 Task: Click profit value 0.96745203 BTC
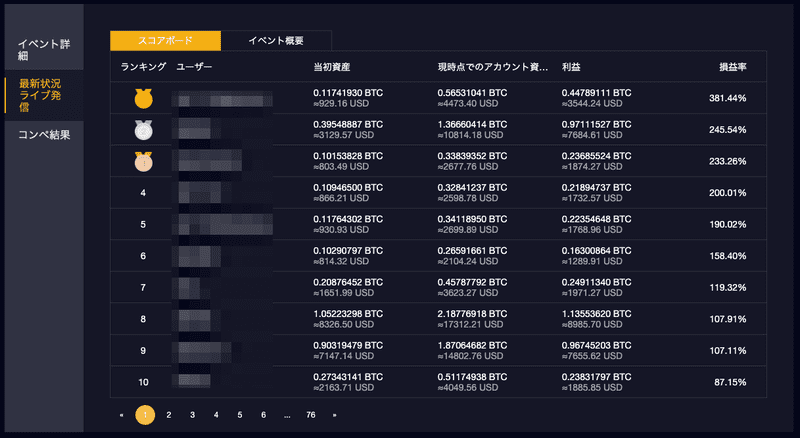point(596,346)
